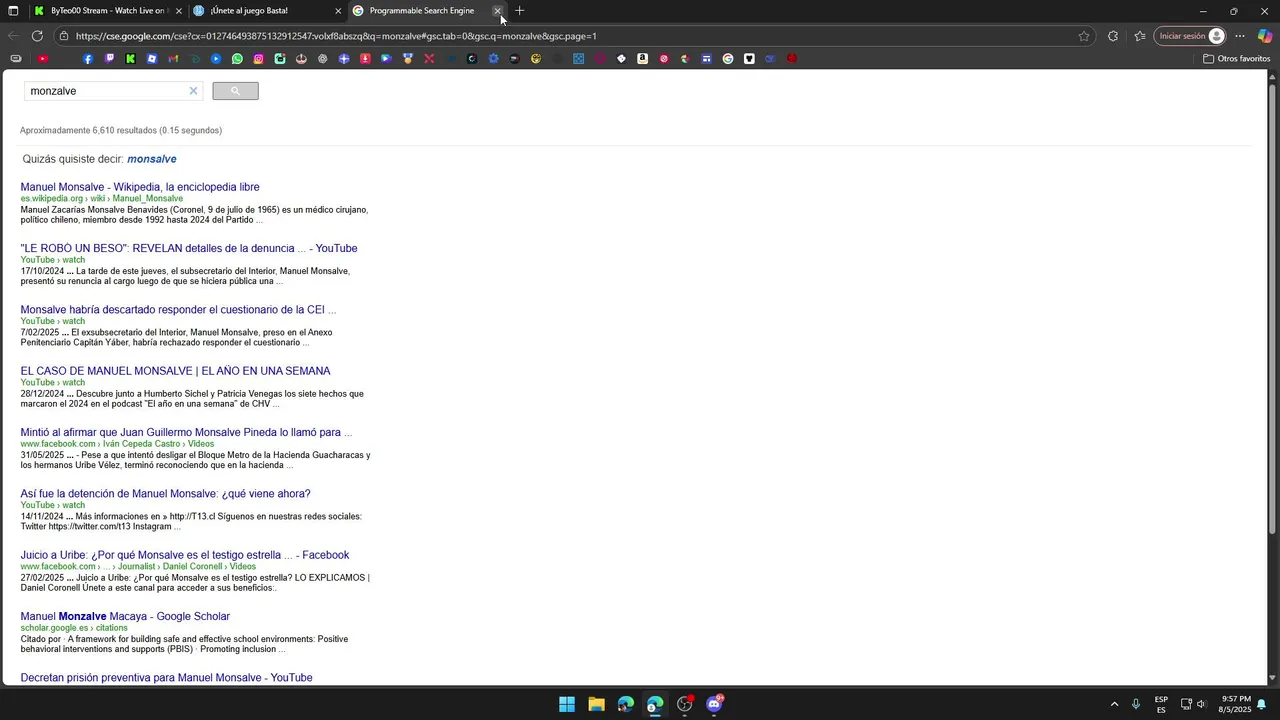Open the "LE ROBÓ UN BESO" YouTube result
Image resolution: width=1280 pixels, height=720 pixels.
189,248
